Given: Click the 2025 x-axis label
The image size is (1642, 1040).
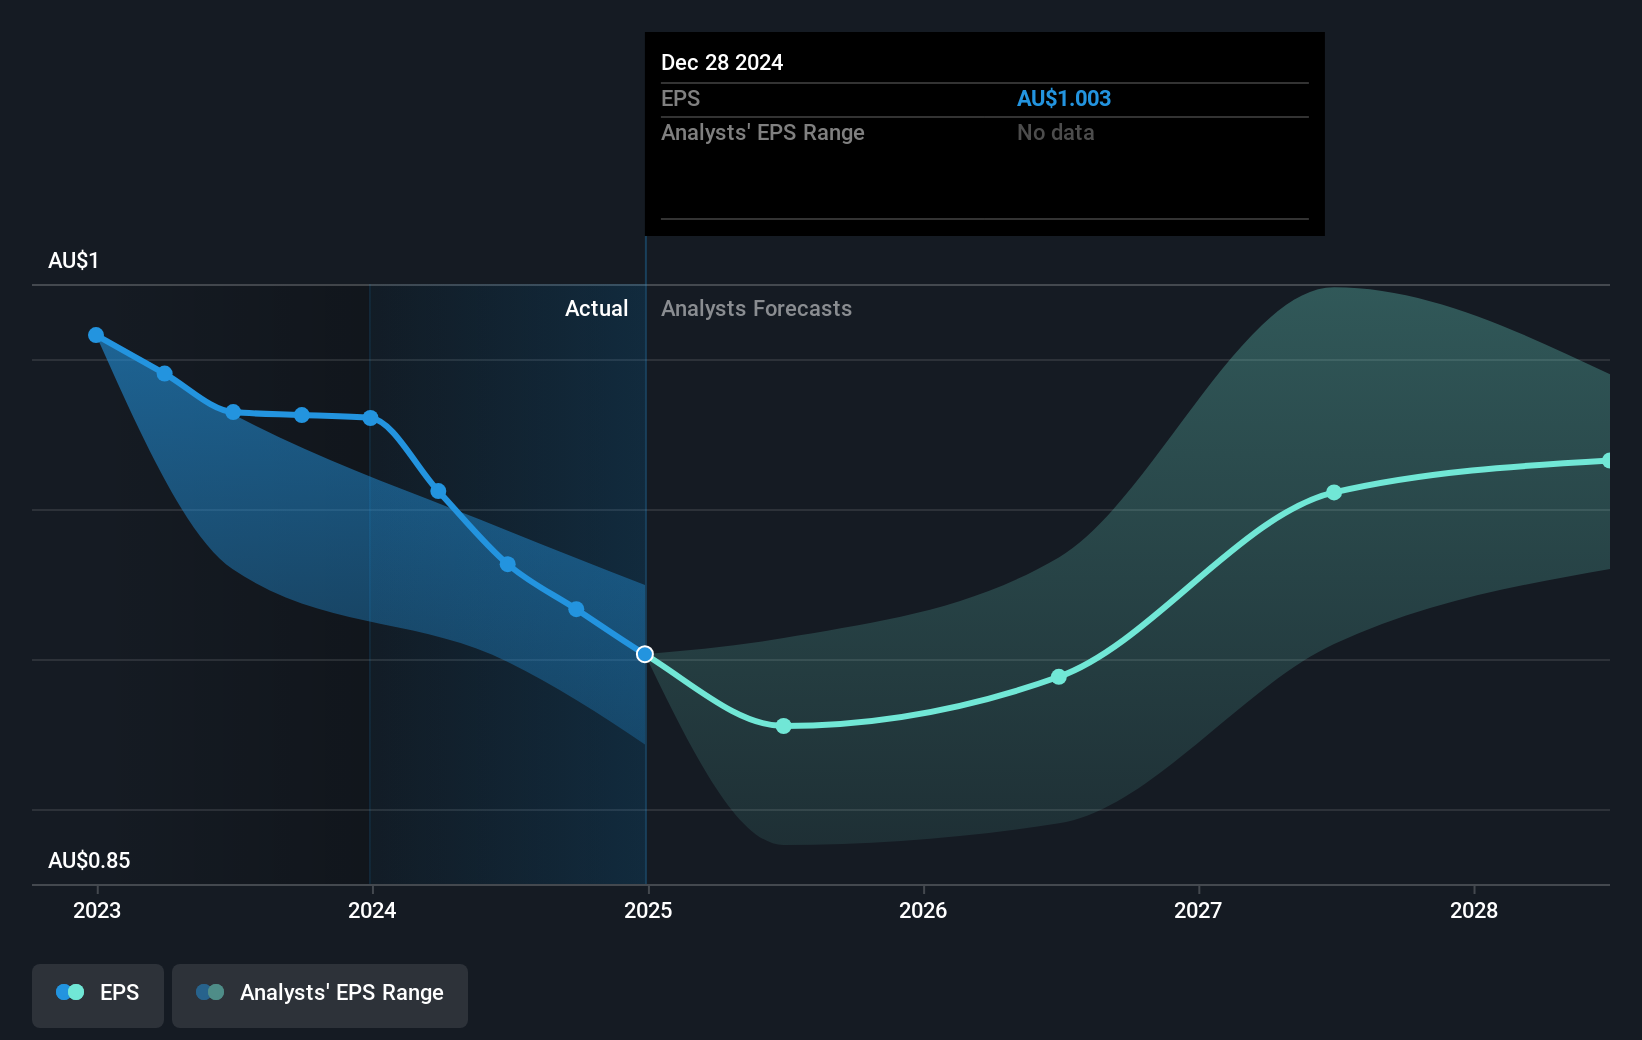Looking at the screenshot, I should point(648,910).
